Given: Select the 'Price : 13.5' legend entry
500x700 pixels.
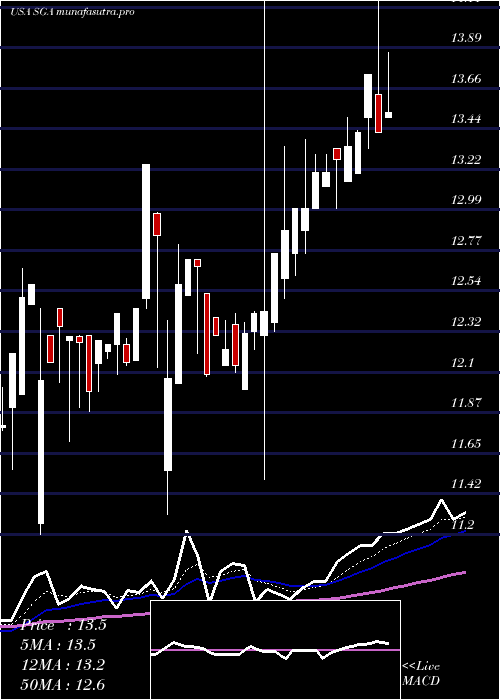Looking at the screenshot, I should pos(63,625).
